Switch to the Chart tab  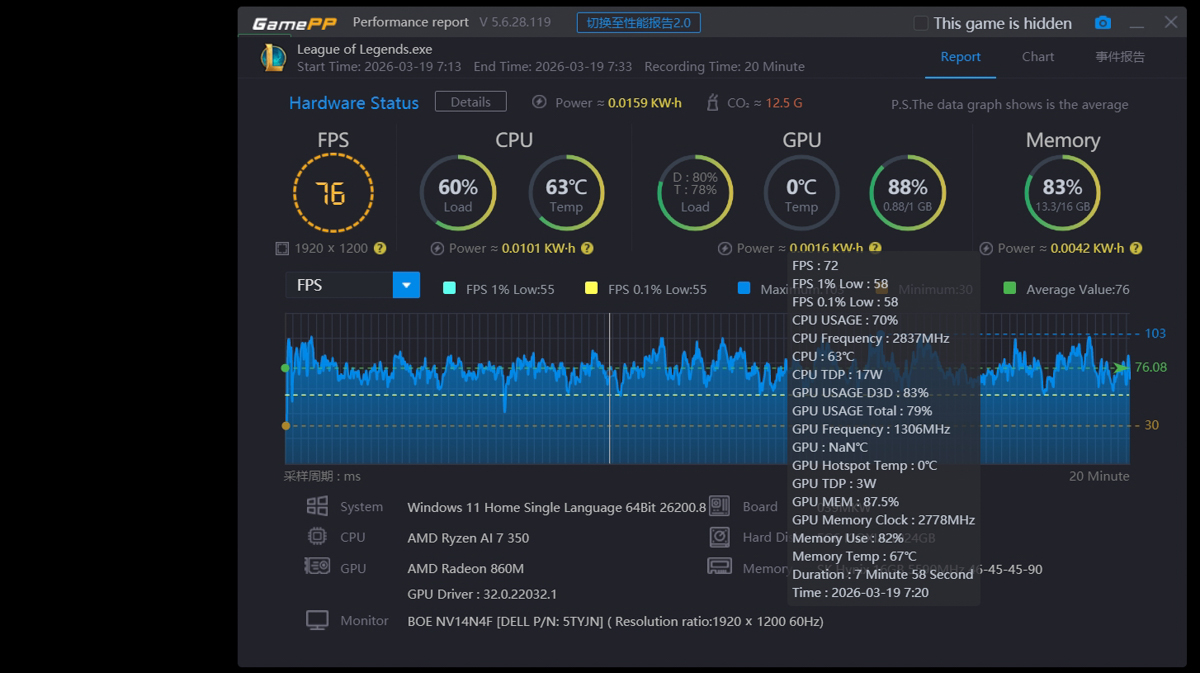click(1037, 57)
